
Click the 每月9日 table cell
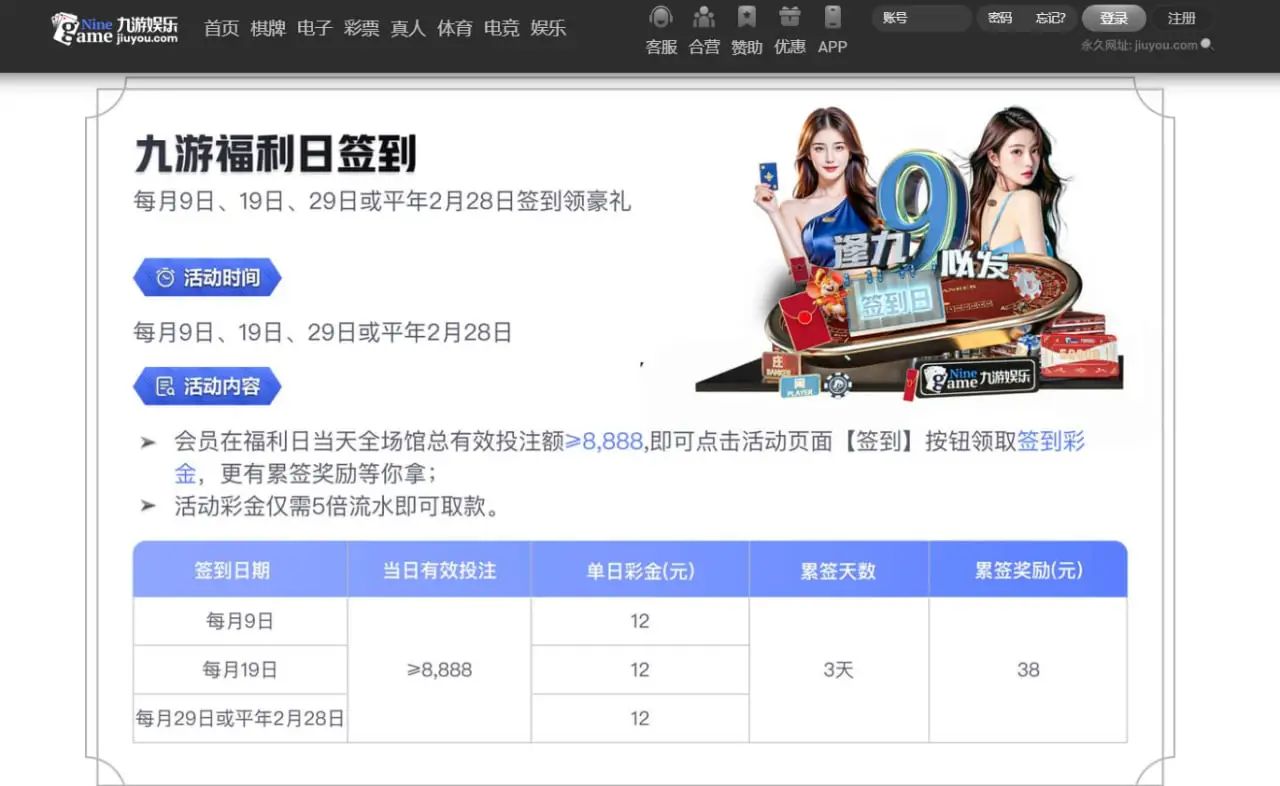pos(240,621)
